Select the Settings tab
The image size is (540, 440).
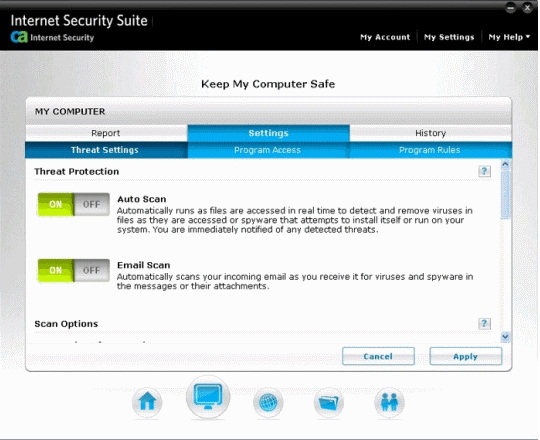[268, 133]
